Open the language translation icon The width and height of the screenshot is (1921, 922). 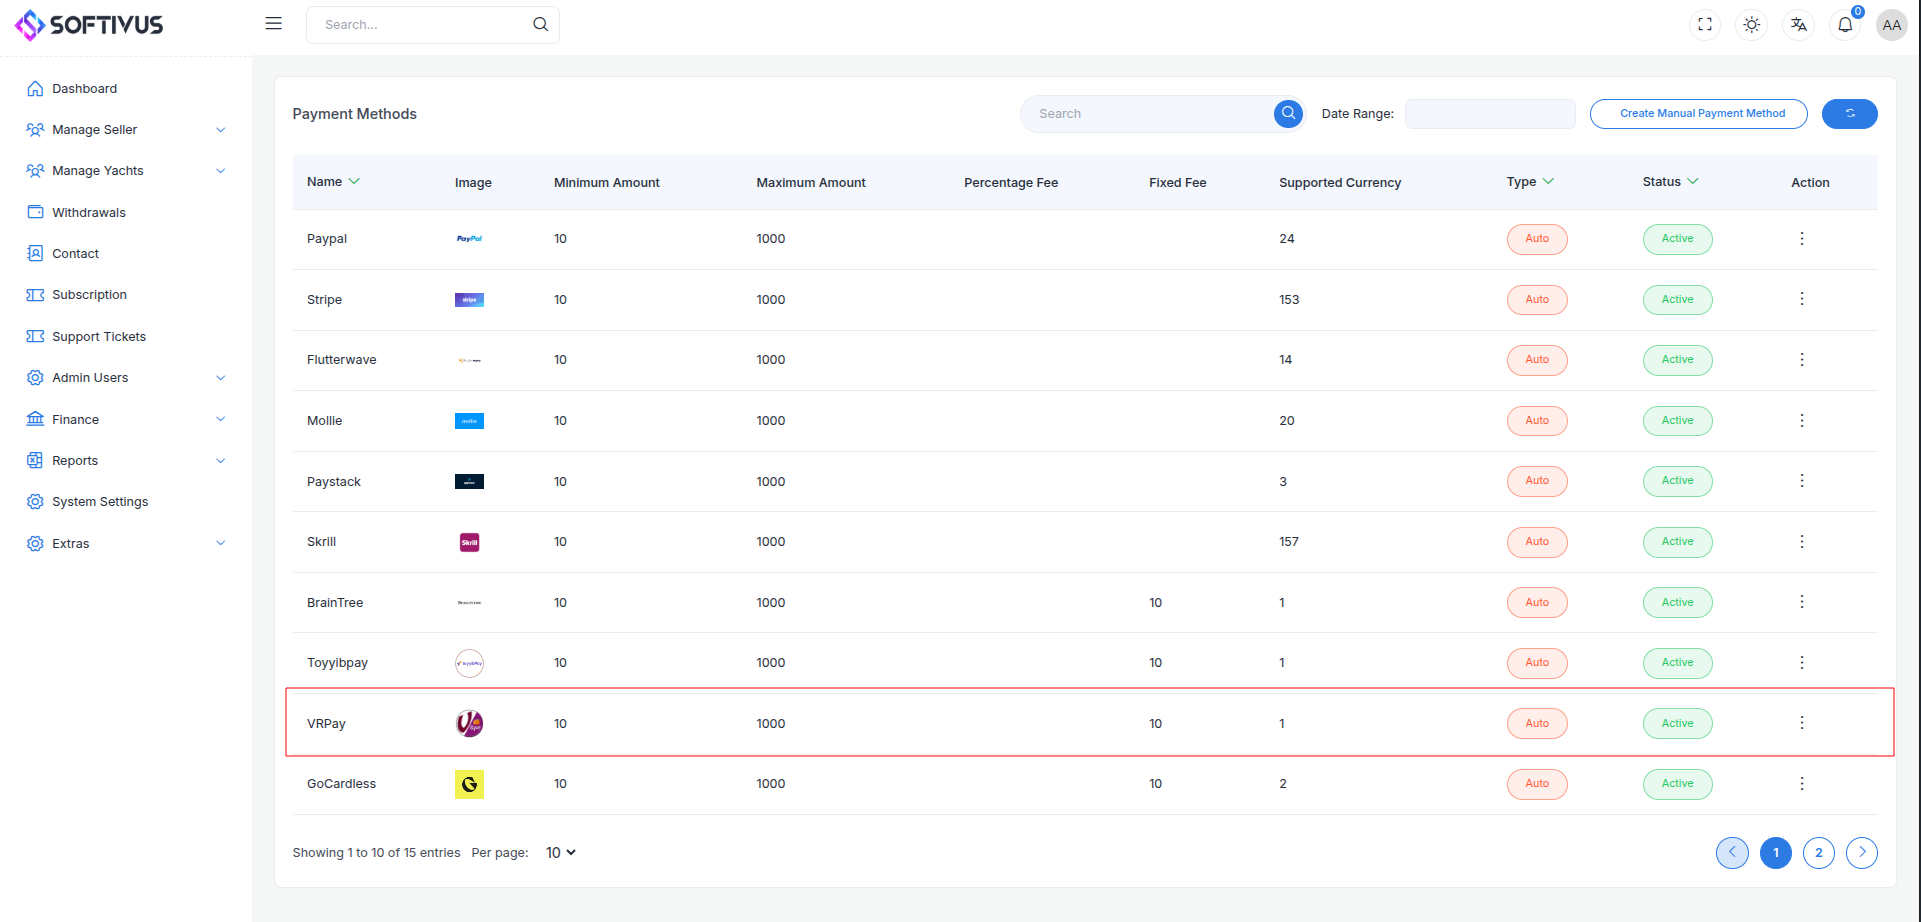point(1799,25)
